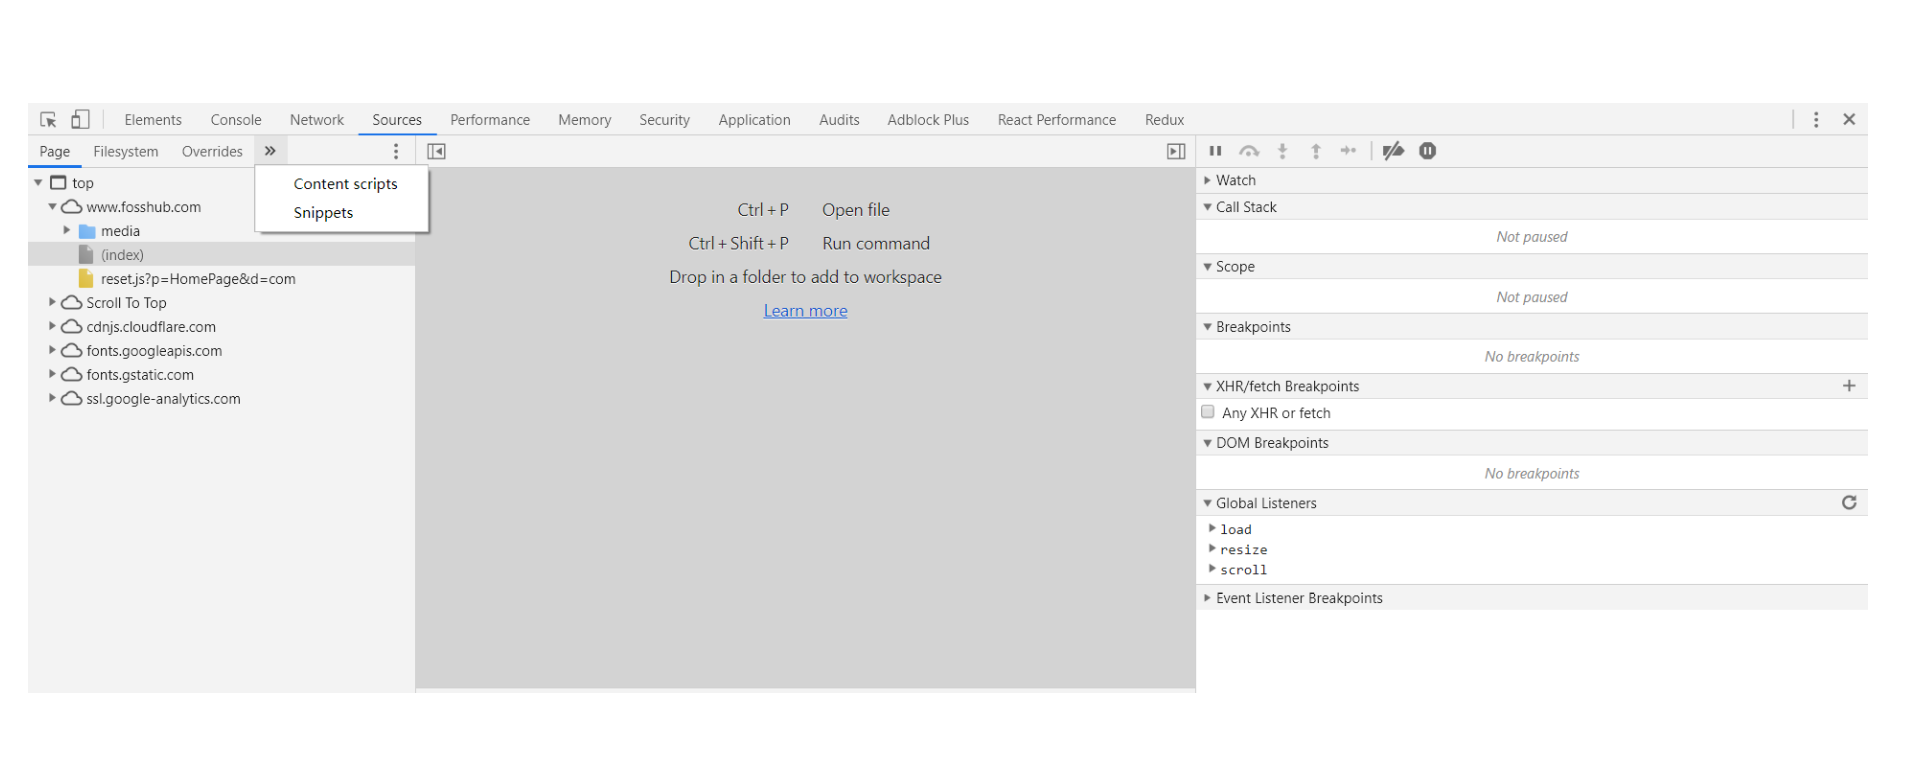This screenshot has height=784, width=1907.
Task: Open the Learn more link
Action: click(x=805, y=311)
